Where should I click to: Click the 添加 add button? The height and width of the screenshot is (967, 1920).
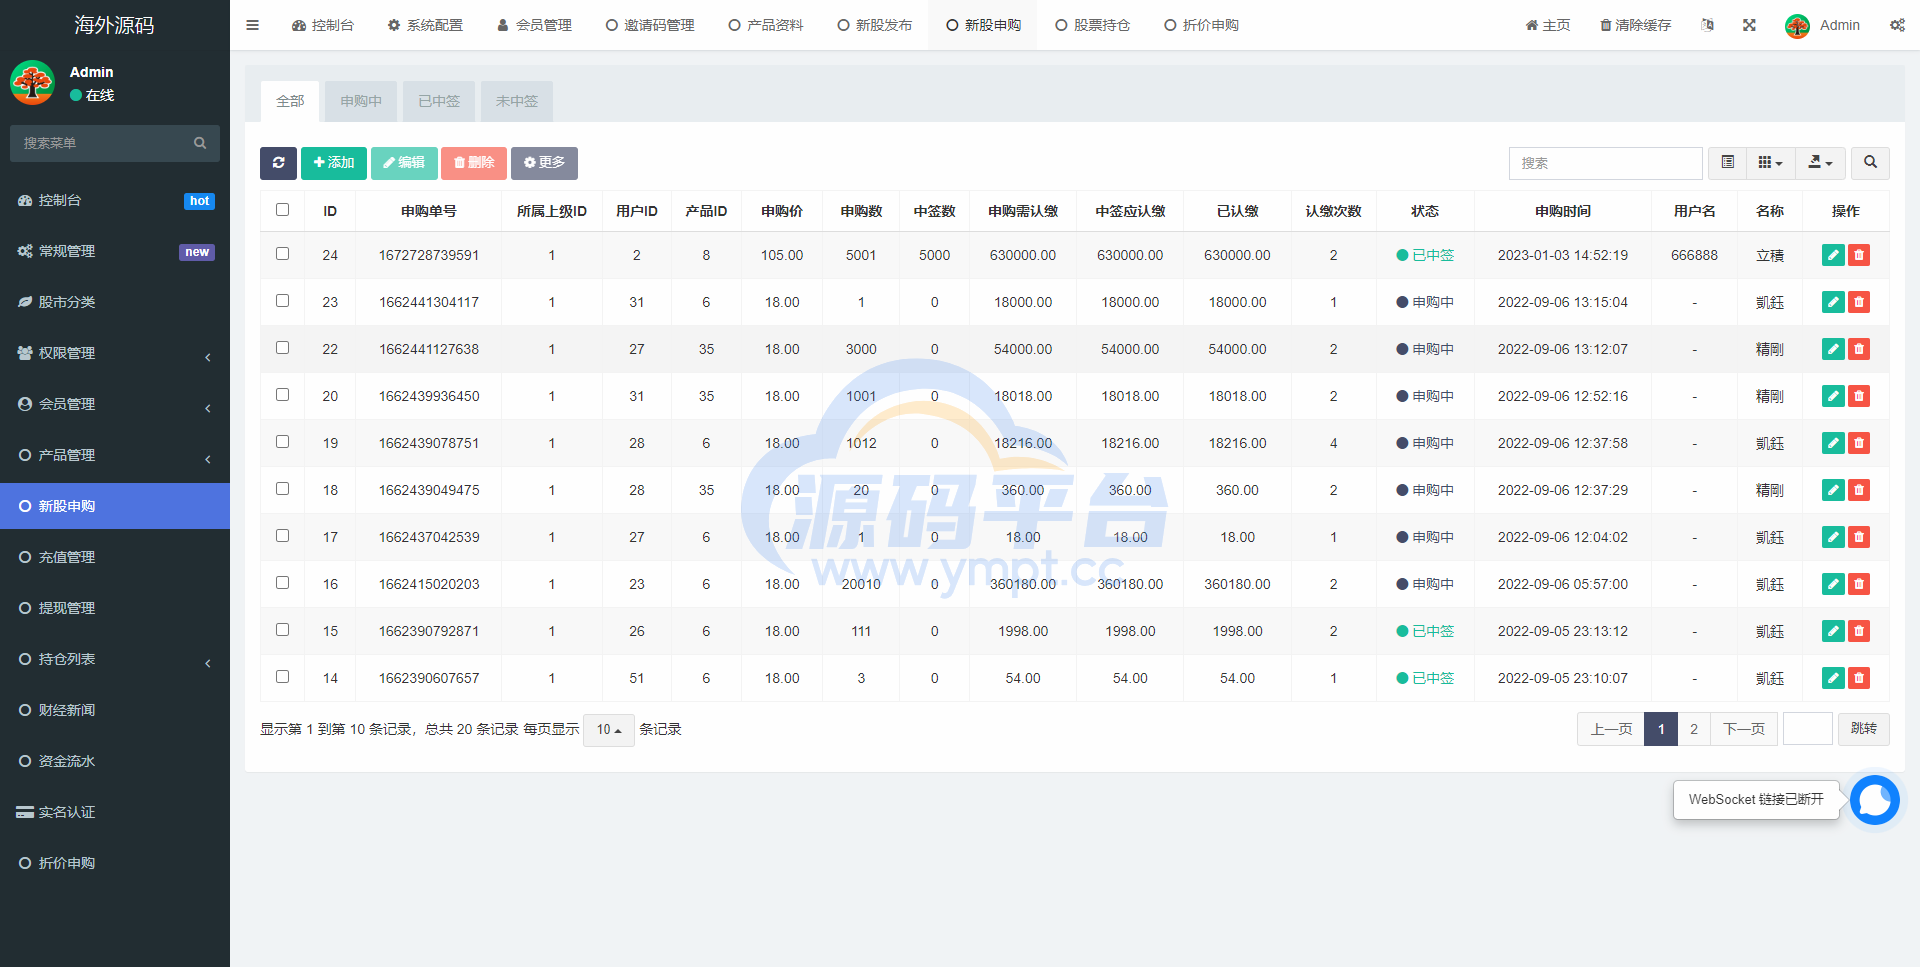coord(334,163)
